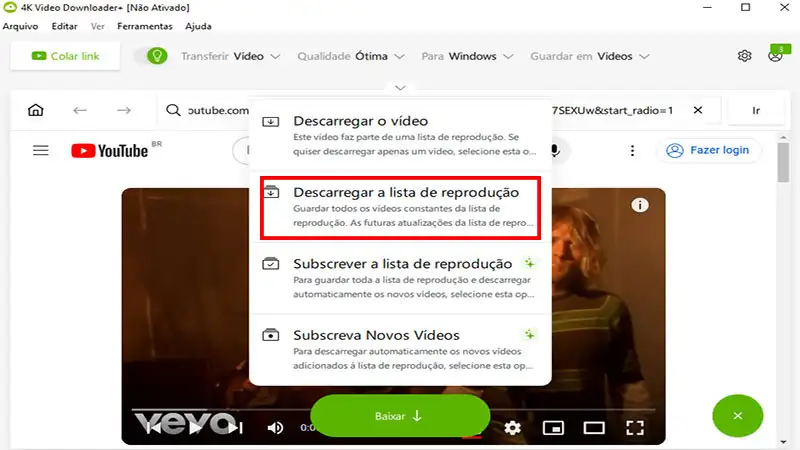Open the Para Windows dropdown
The image size is (800, 450).
click(467, 56)
